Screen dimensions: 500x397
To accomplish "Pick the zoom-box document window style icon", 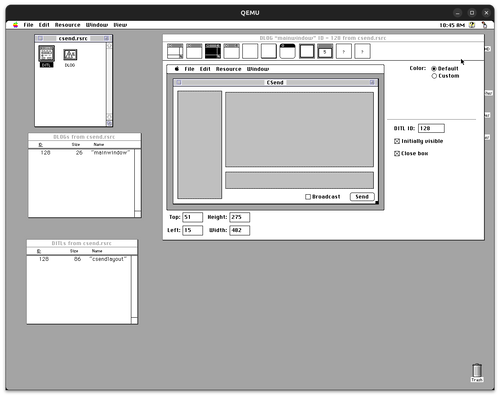I will (232, 51).
